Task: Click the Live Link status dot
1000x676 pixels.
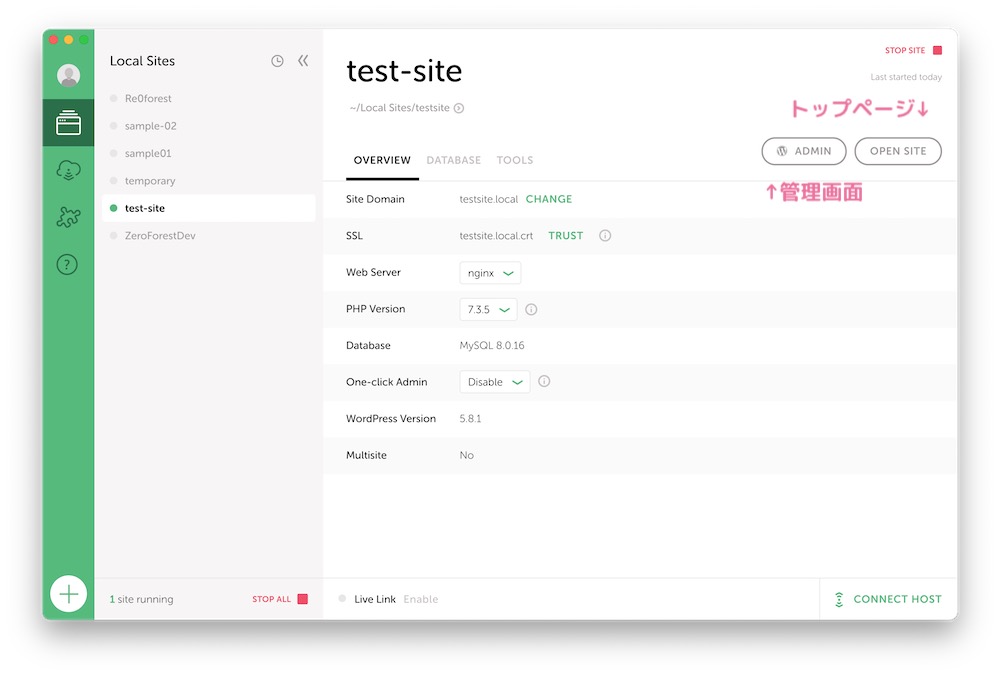Action: pyautogui.click(x=342, y=599)
